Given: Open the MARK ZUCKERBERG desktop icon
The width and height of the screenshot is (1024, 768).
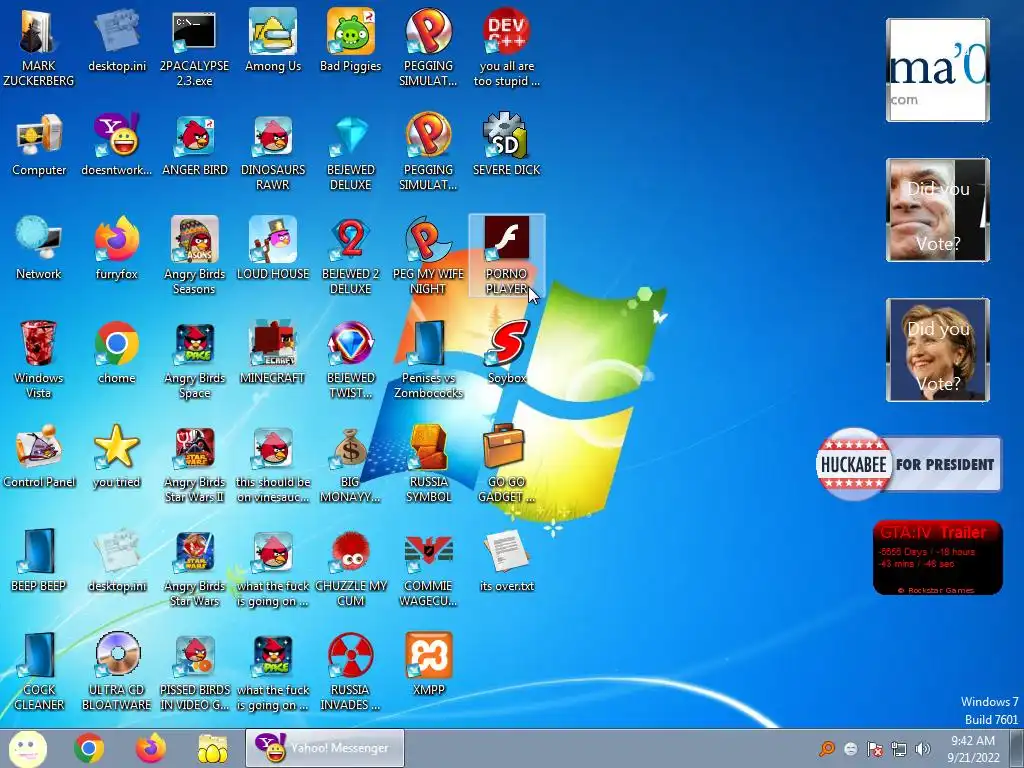Looking at the screenshot, I should pos(39,47).
